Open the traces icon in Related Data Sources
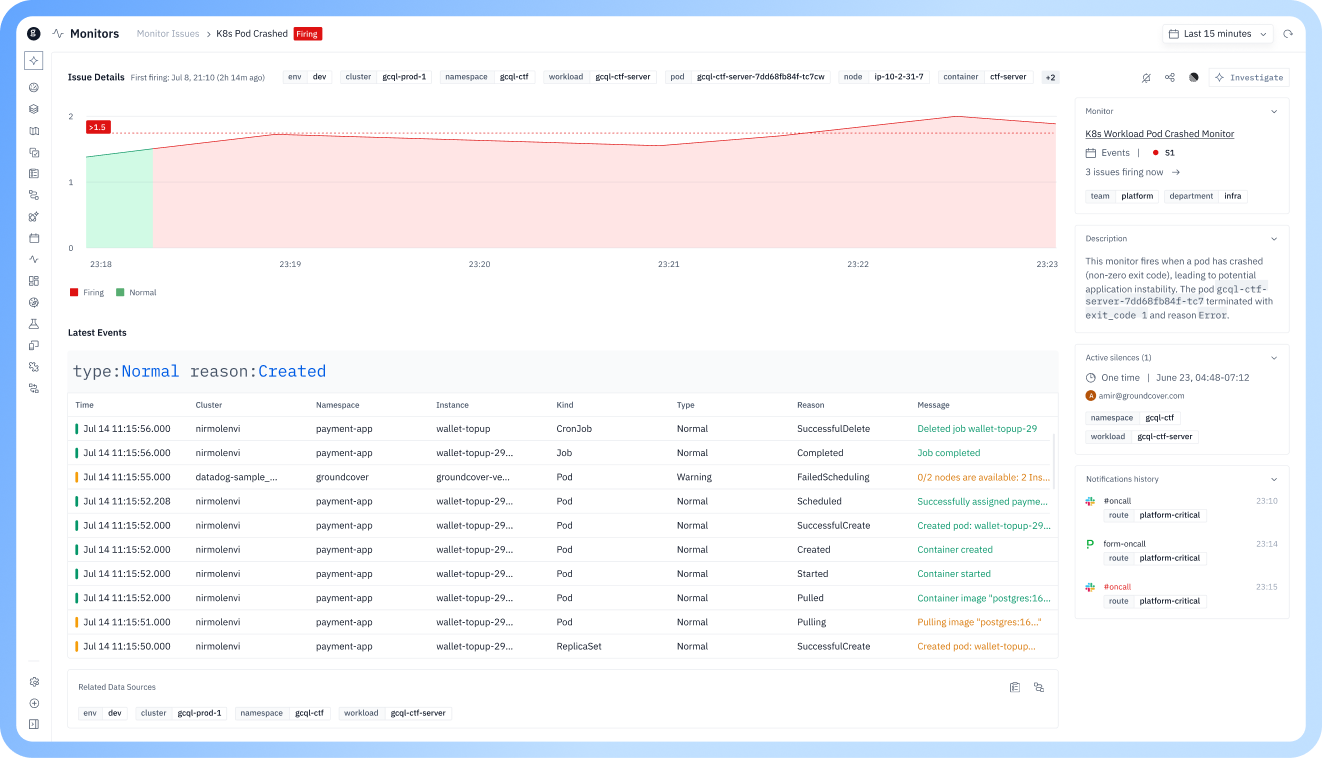The width and height of the screenshot is (1322, 758). tap(1039, 687)
